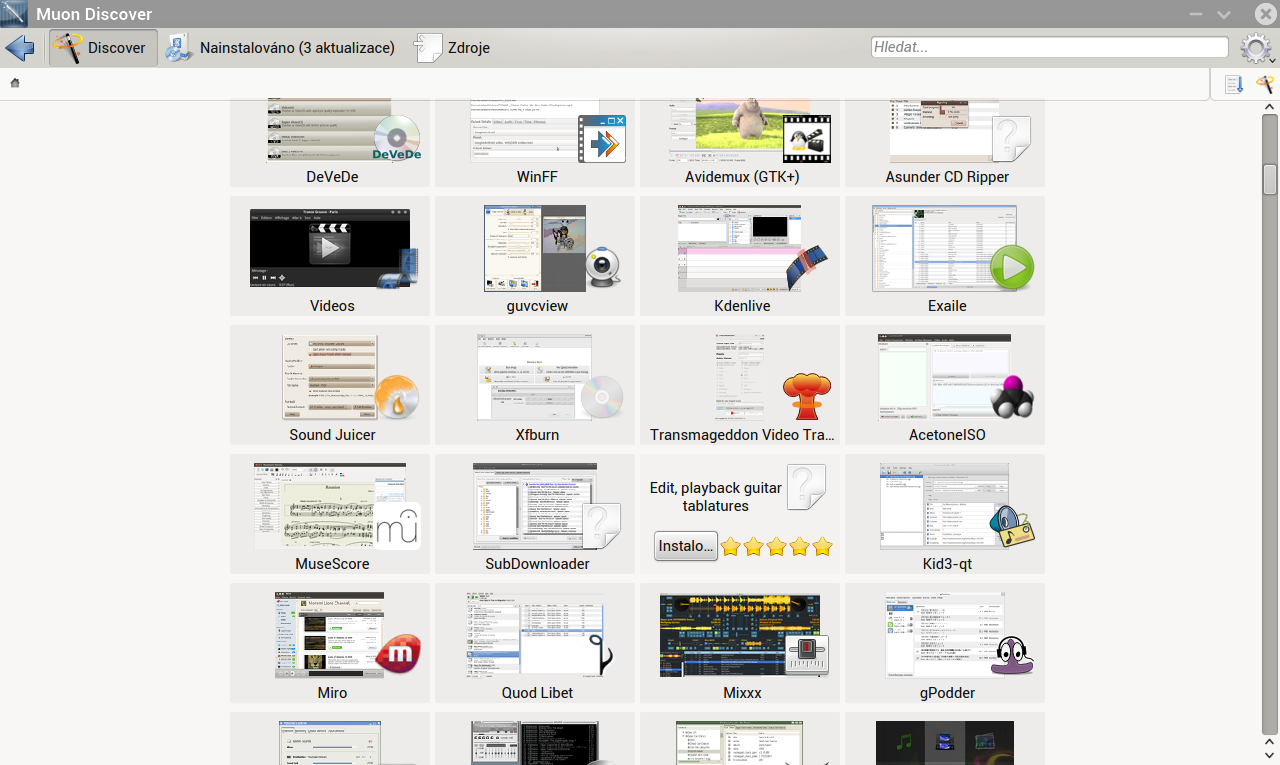Open the sort order list icon
The image size is (1280, 765).
[x=1234, y=85]
